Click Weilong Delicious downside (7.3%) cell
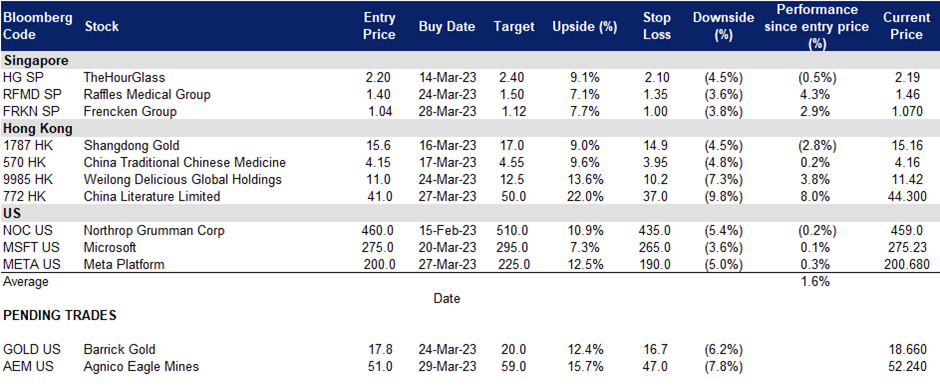This screenshot has width=940, height=392. point(724,179)
